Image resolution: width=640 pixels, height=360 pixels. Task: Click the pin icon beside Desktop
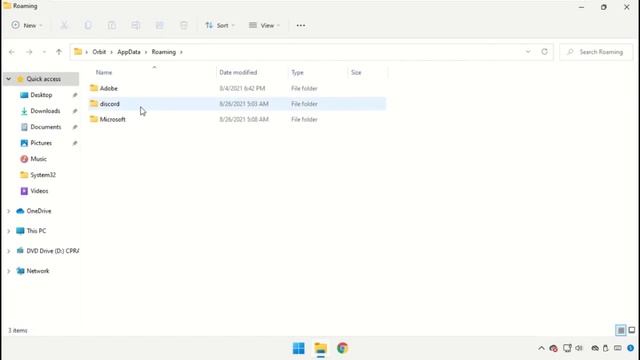75,95
